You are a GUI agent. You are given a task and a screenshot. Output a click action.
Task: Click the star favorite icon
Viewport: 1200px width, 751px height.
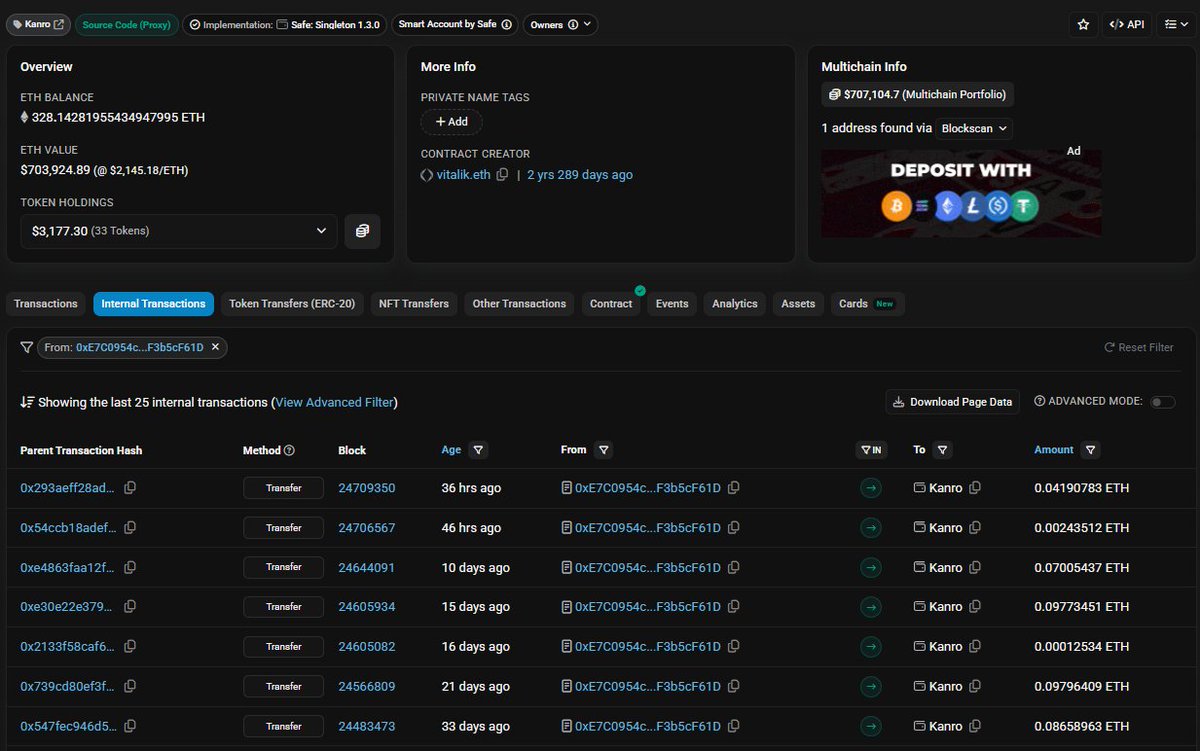[x=1082, y=24]
